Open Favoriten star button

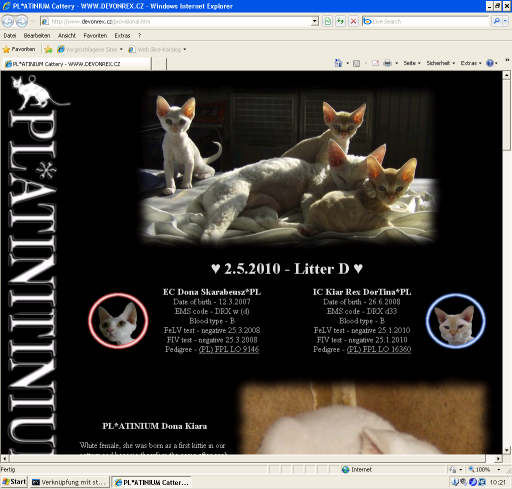(19, 49)
